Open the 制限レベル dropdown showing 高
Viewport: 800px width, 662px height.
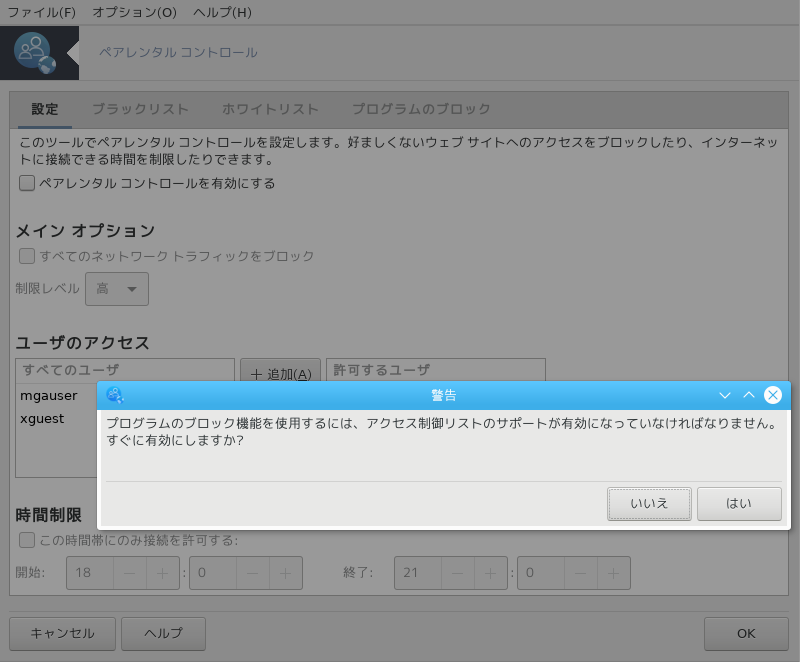tap(117, 289)
